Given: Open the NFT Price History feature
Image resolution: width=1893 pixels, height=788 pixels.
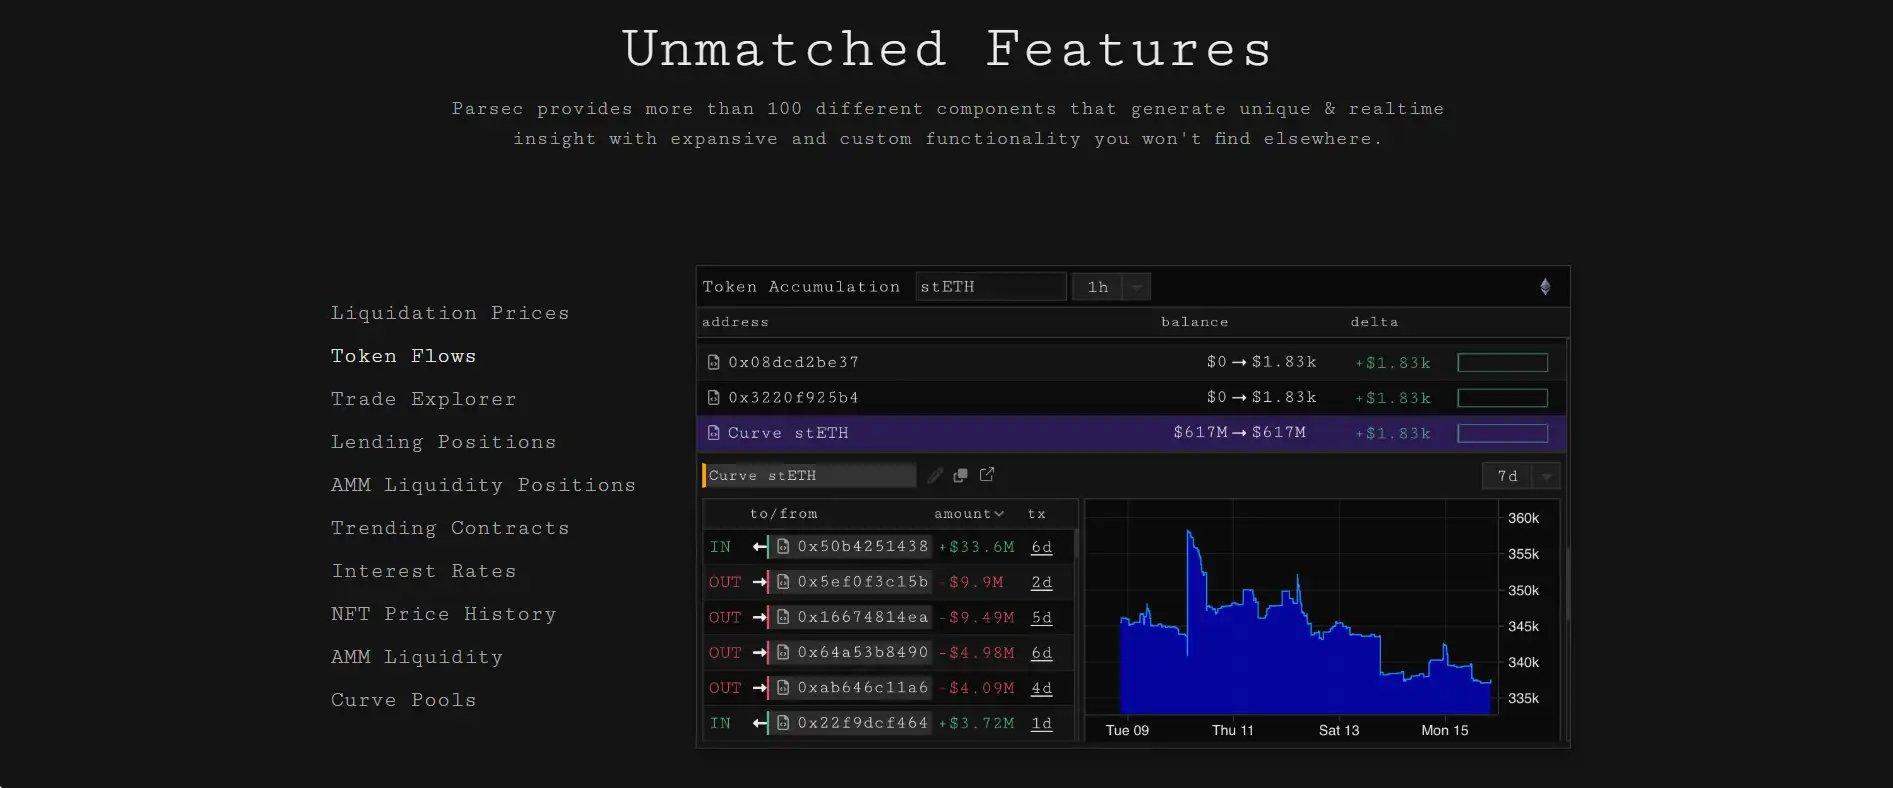Looking at the screenshot, I should click(x=443, y=614).
